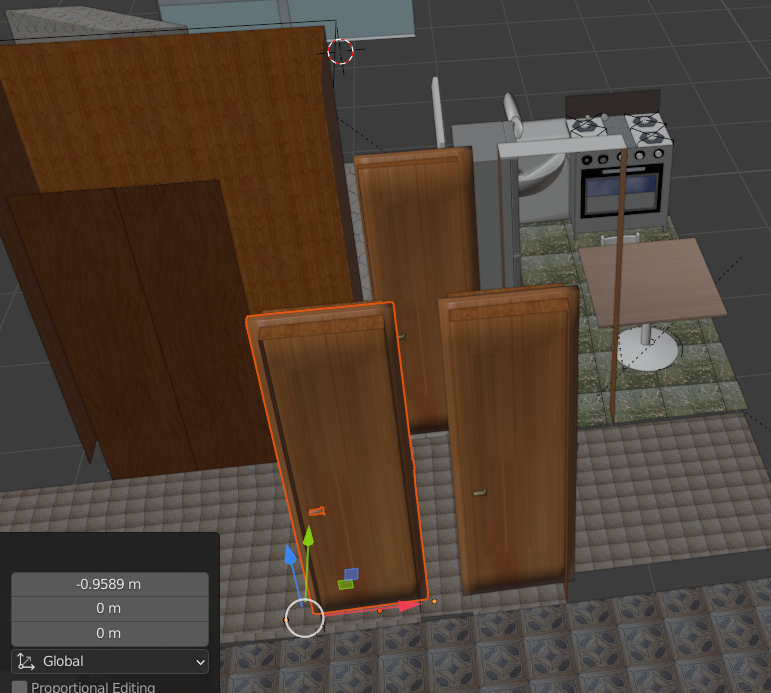Click the red X-axis gizmo arrow
Viewport: 771px width, 693px height.
tap(409, 605)
